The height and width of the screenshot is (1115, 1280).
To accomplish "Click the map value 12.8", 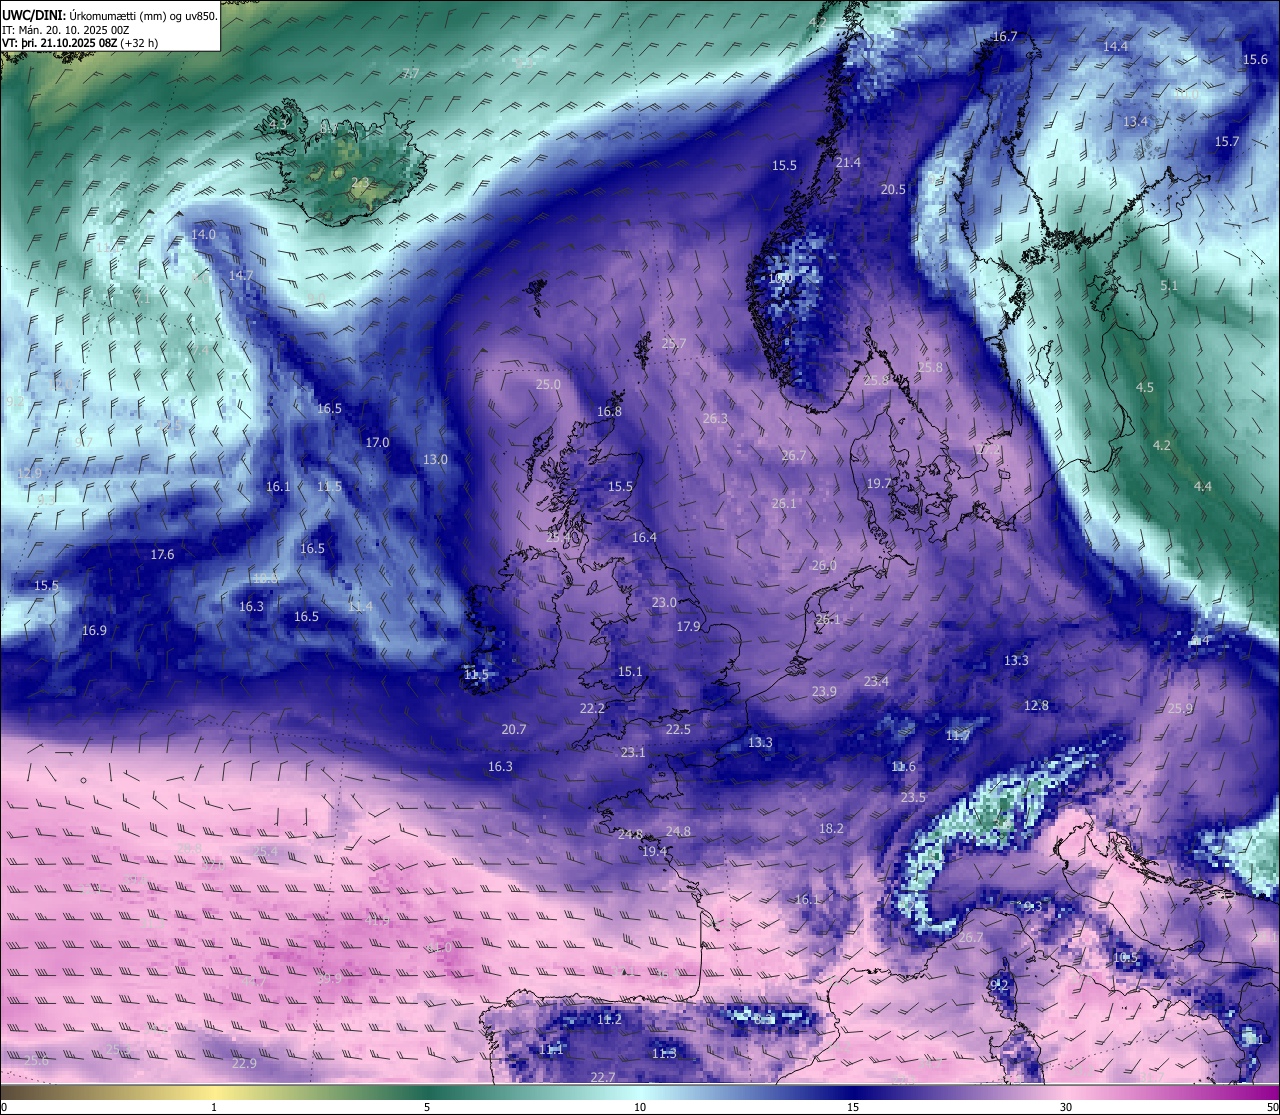I will (x=1037, y=706).
